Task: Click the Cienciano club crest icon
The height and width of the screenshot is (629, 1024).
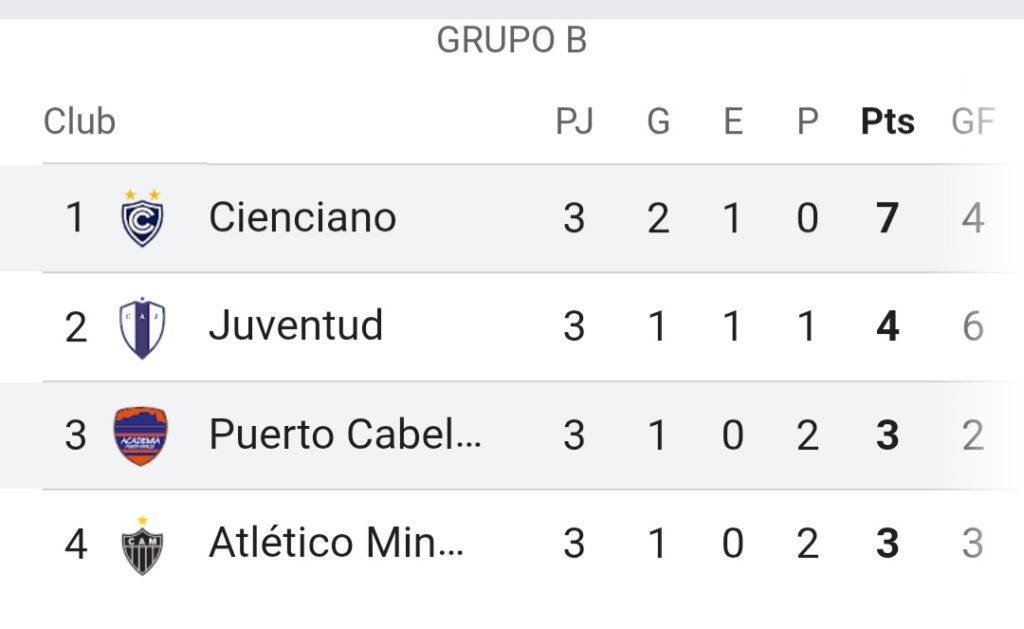Action: (142, 218)
